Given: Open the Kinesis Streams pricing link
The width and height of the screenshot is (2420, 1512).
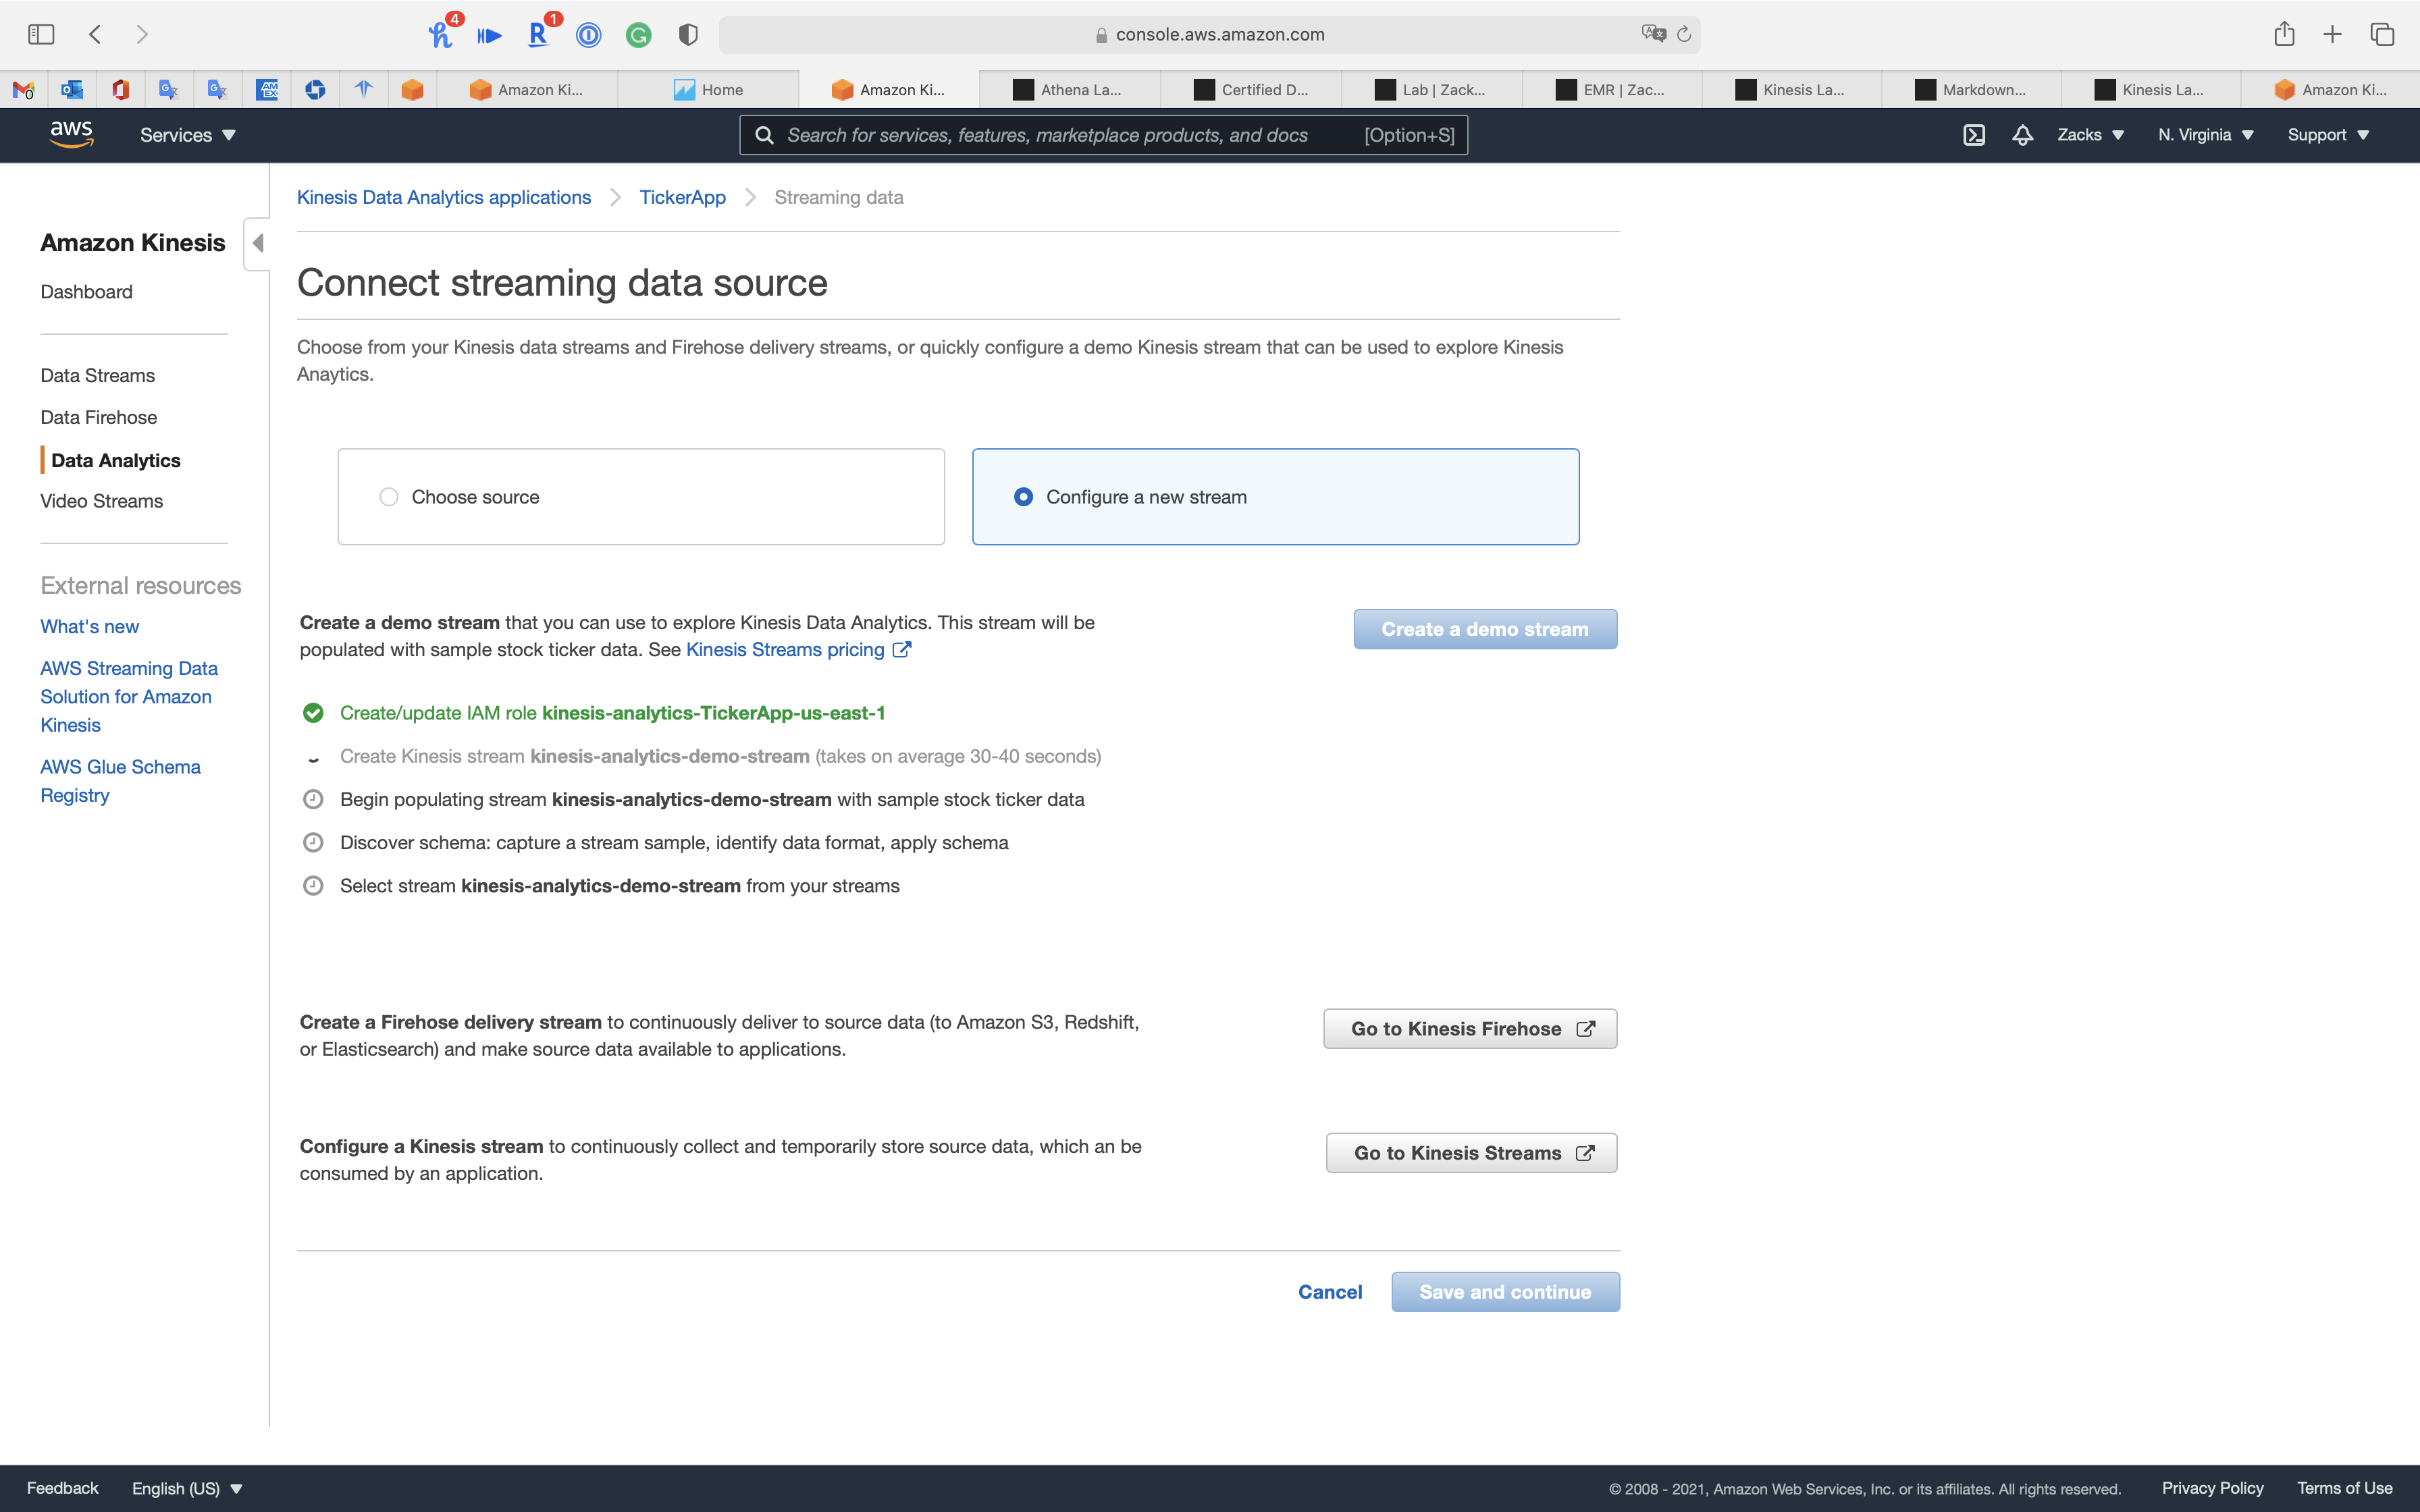Looking at the screenshot, I should click(785, 650).
